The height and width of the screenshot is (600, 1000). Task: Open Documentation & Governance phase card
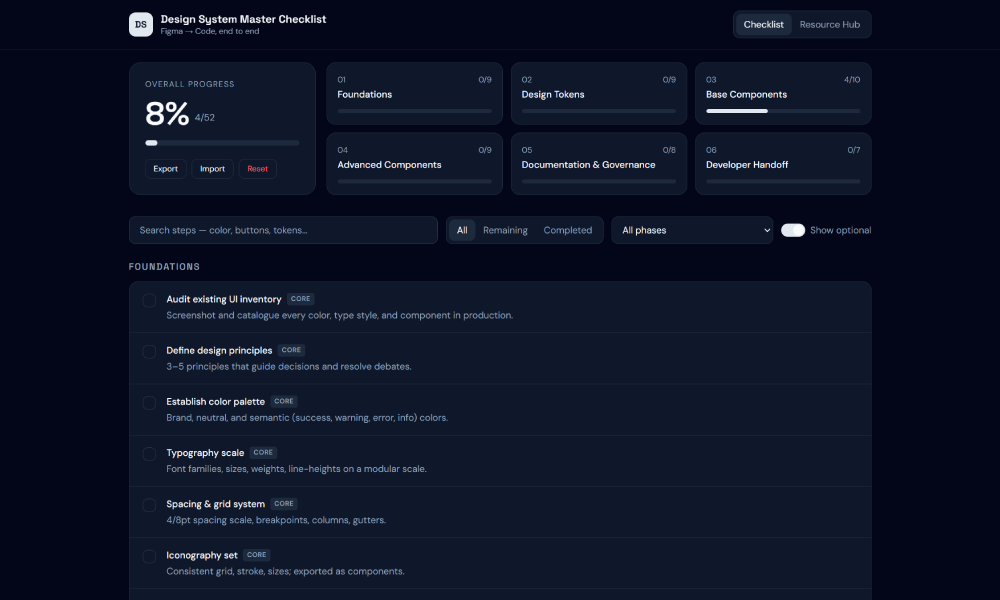point(599,164)
